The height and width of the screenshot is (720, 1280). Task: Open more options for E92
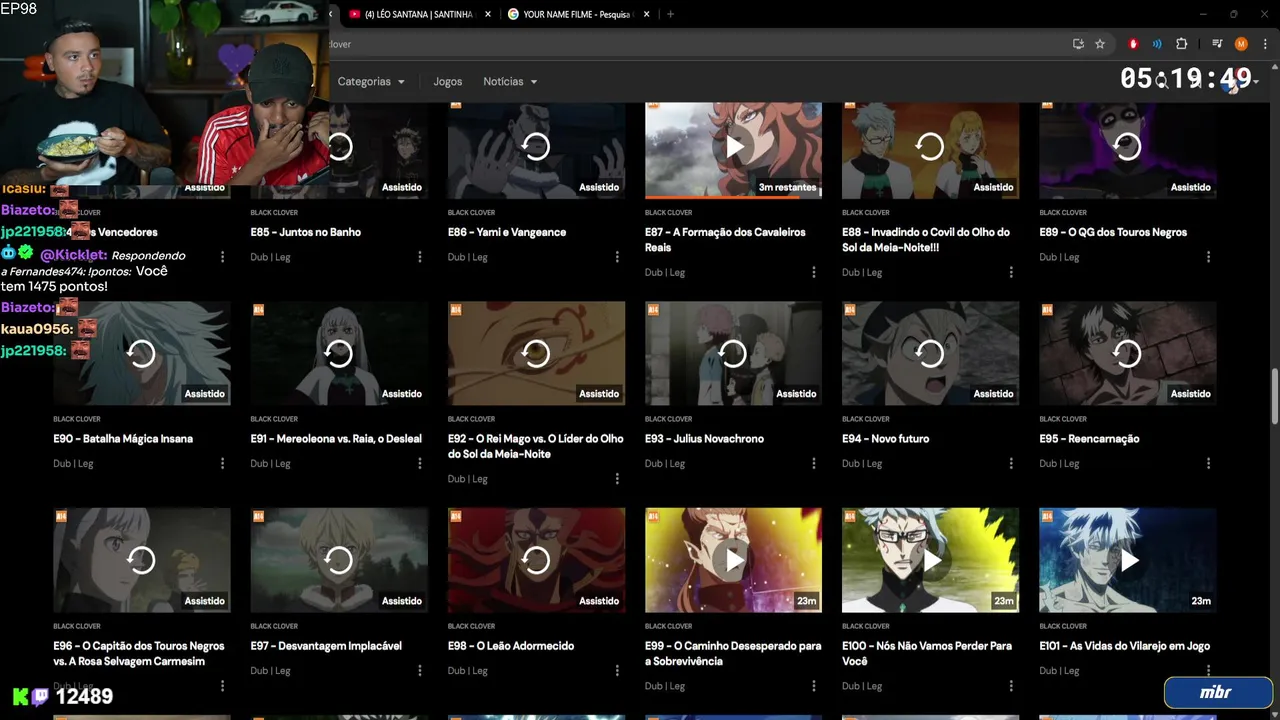[x=617, y=479]
